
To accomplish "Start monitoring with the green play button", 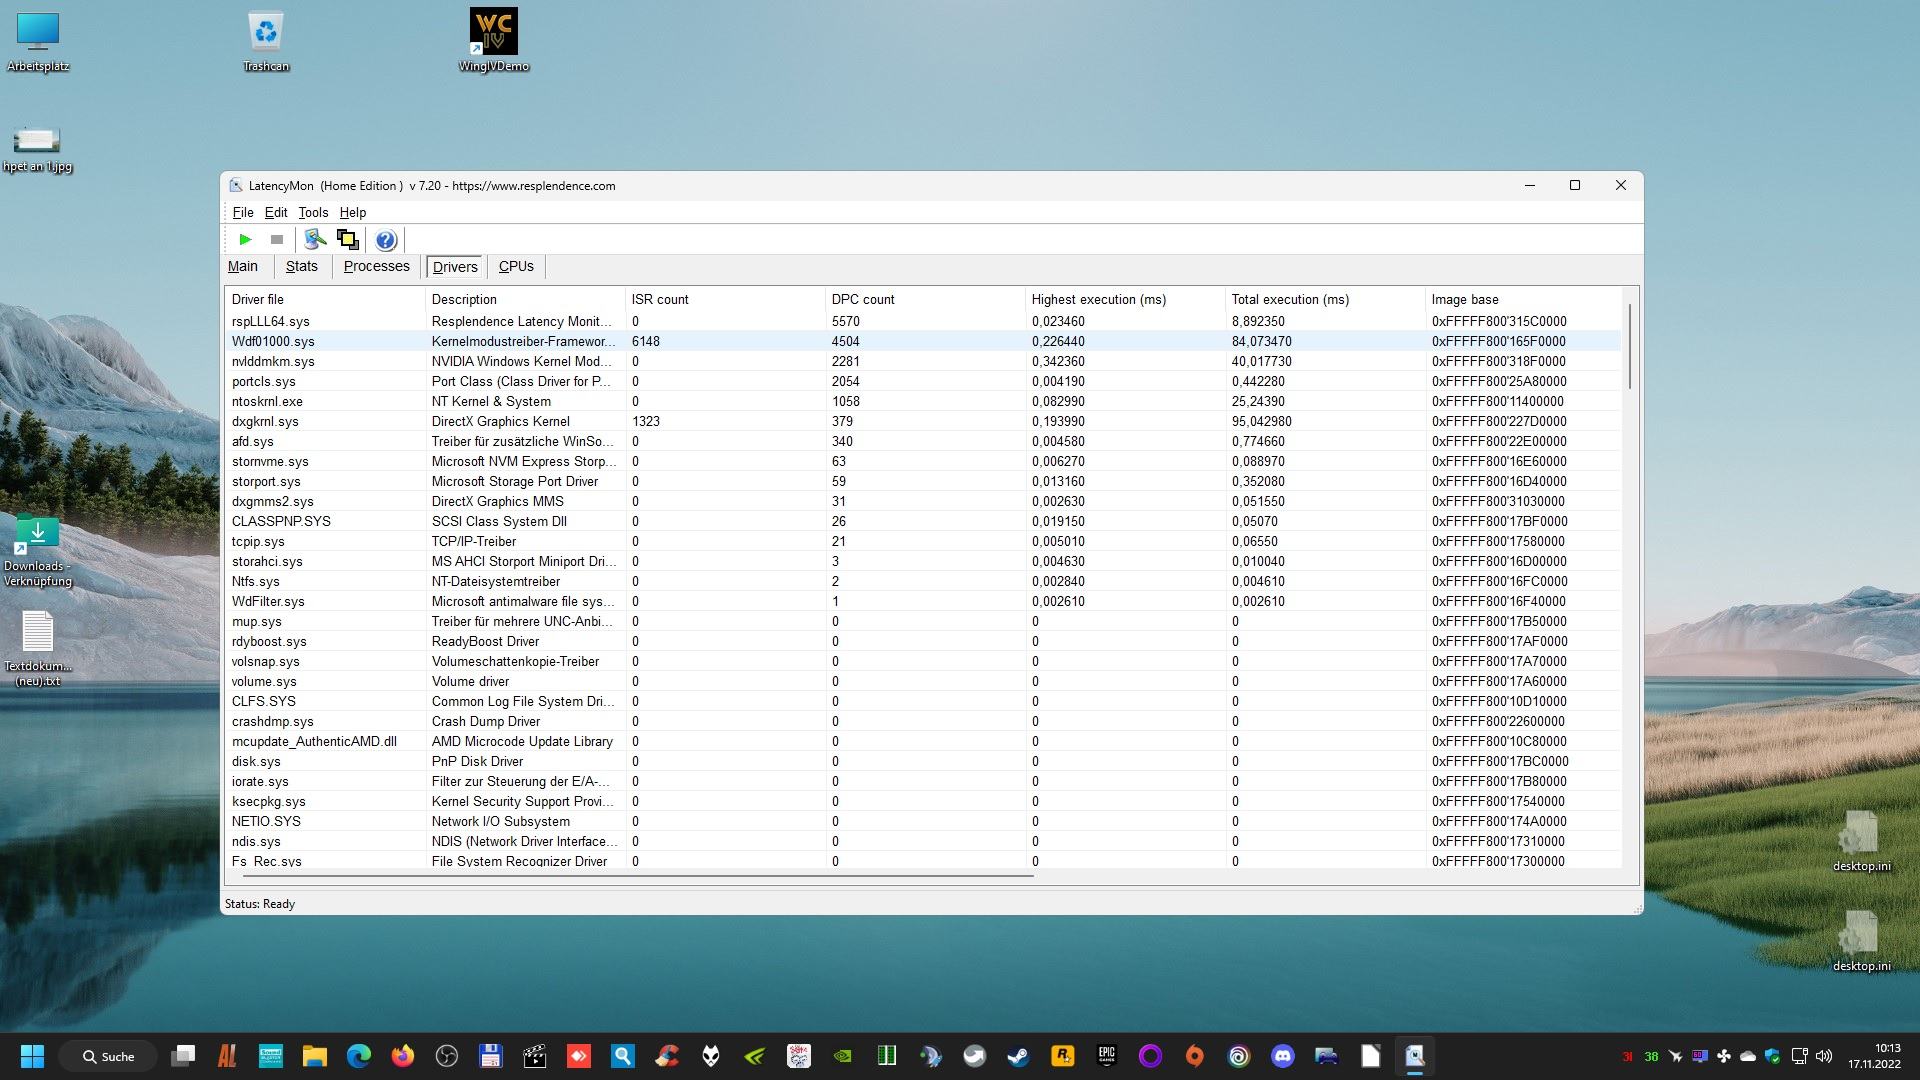I will point(245,240).
